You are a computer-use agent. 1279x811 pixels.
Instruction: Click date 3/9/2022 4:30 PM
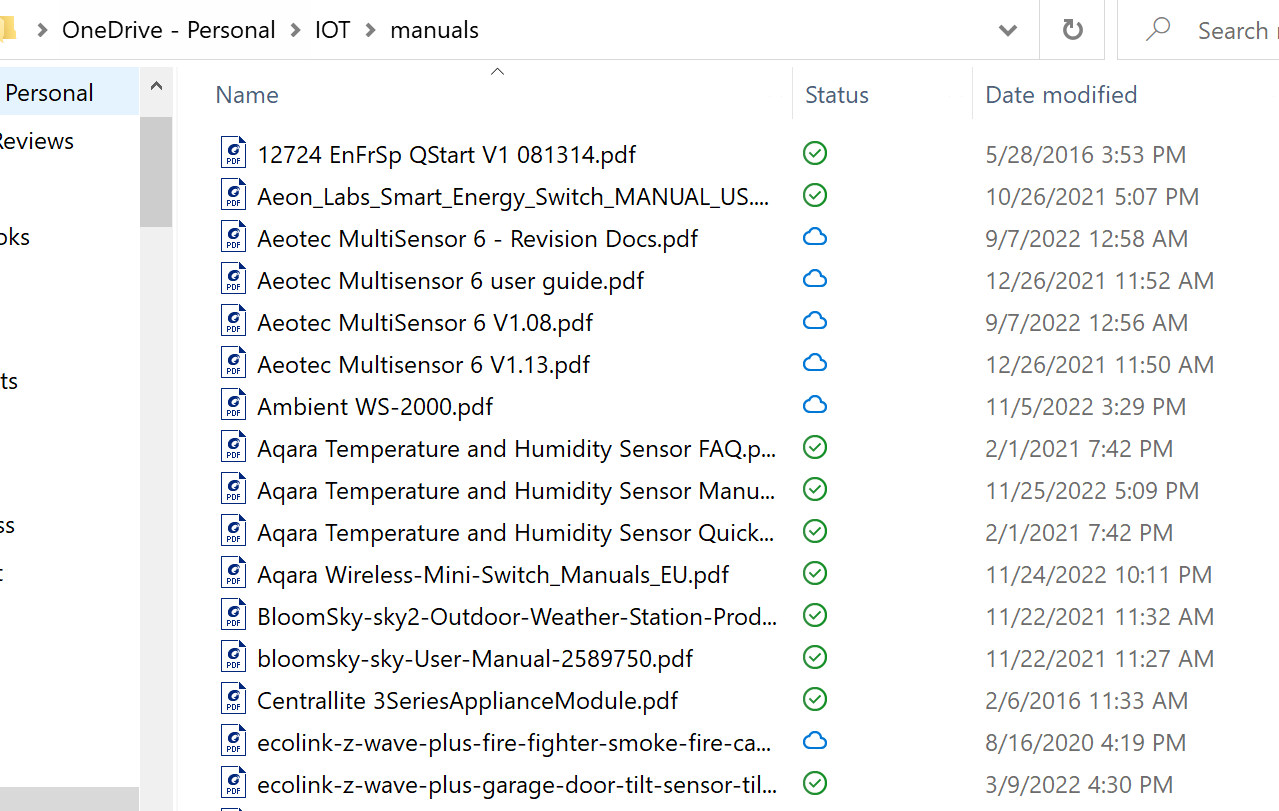click(1078, 785)
